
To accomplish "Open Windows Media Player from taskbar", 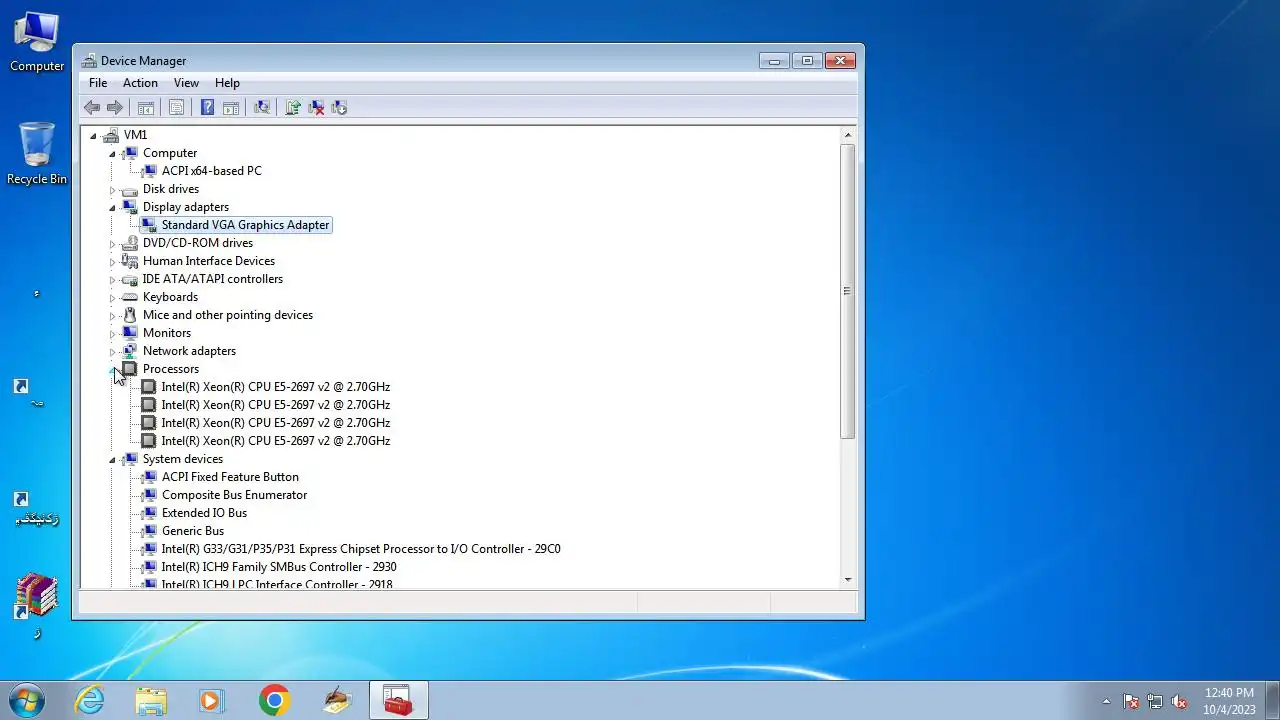I will (x=212, y=700).
